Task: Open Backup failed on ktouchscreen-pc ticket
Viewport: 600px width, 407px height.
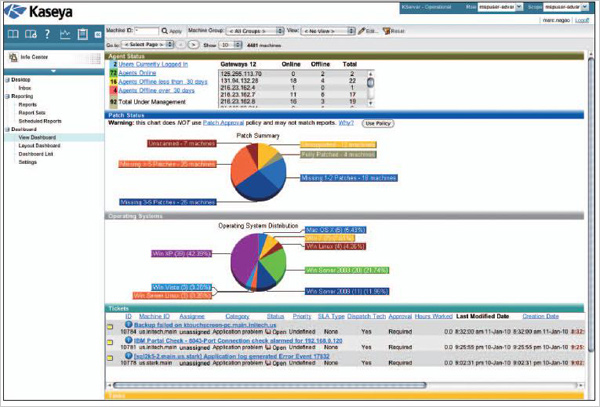Action: coord(205,325)
